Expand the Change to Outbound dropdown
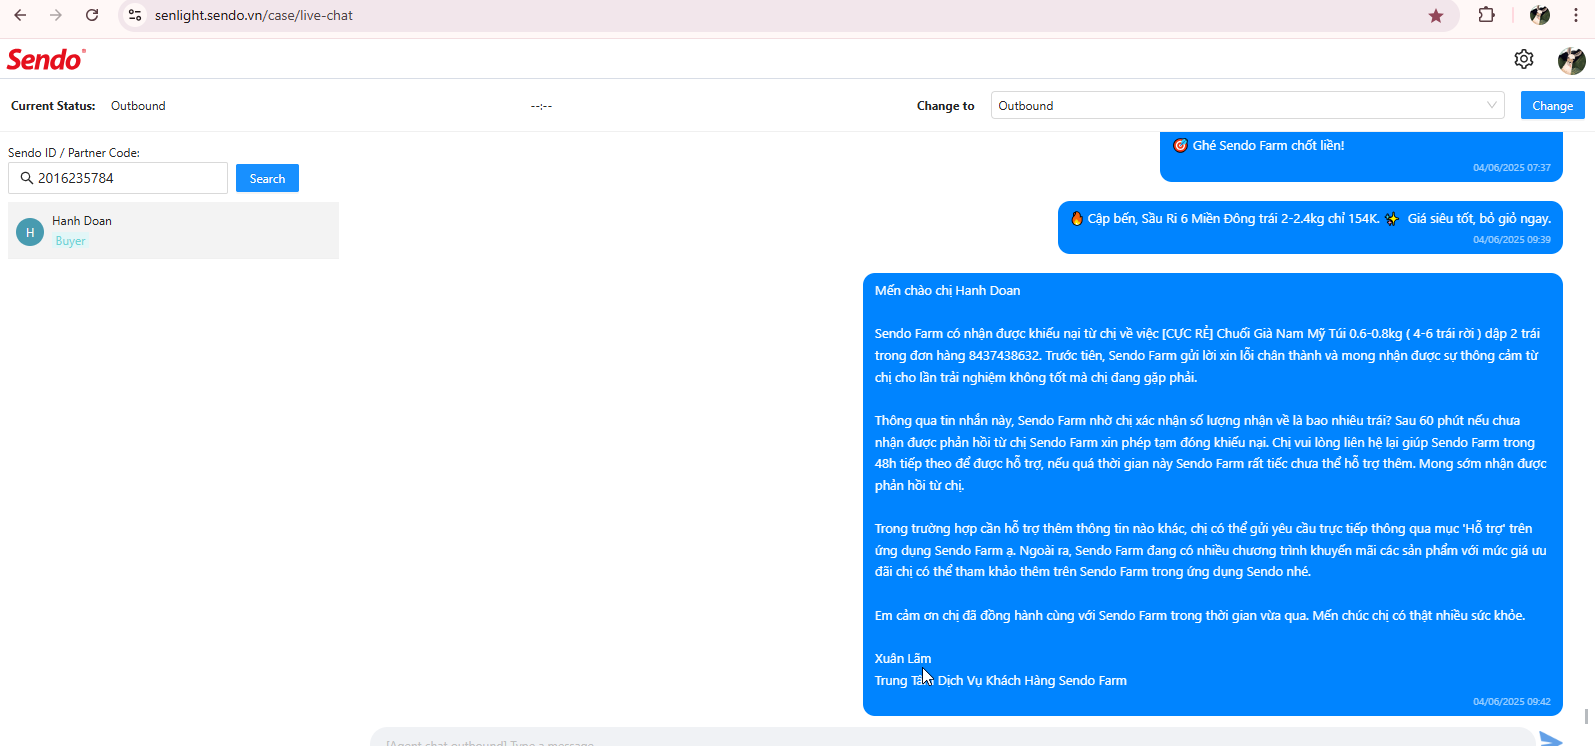 1247,105
